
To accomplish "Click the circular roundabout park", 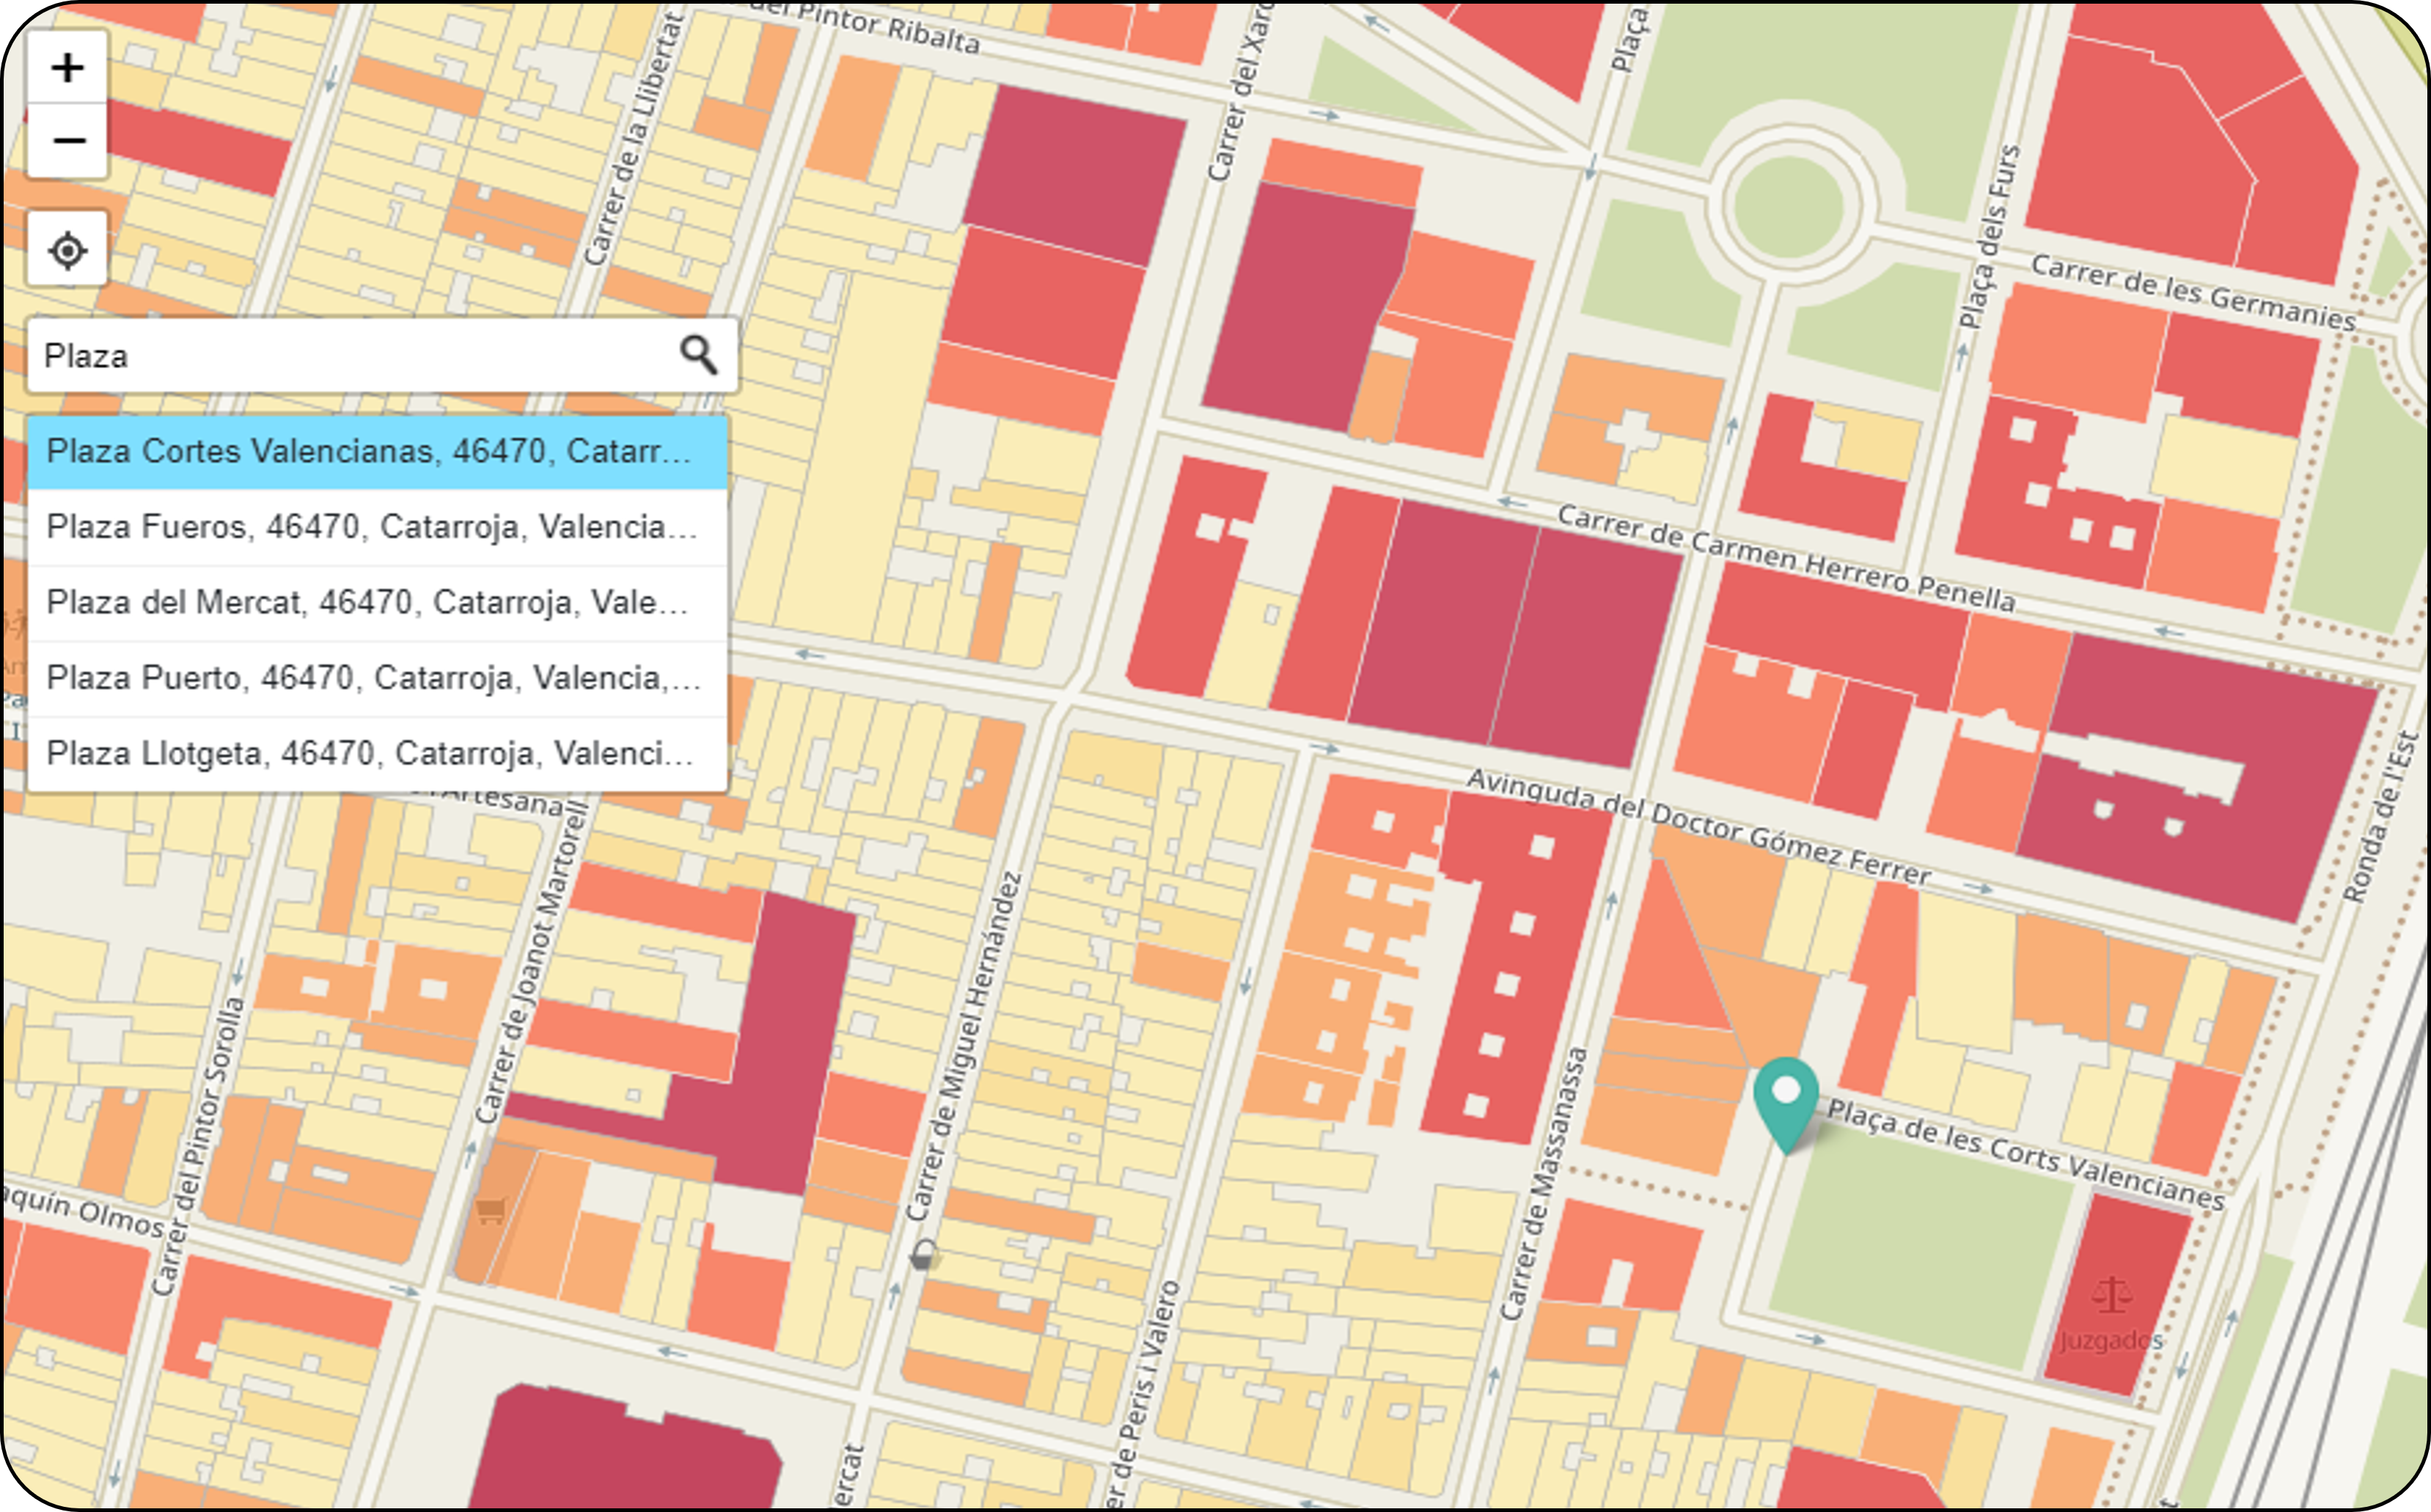I will coord(1788,207).
